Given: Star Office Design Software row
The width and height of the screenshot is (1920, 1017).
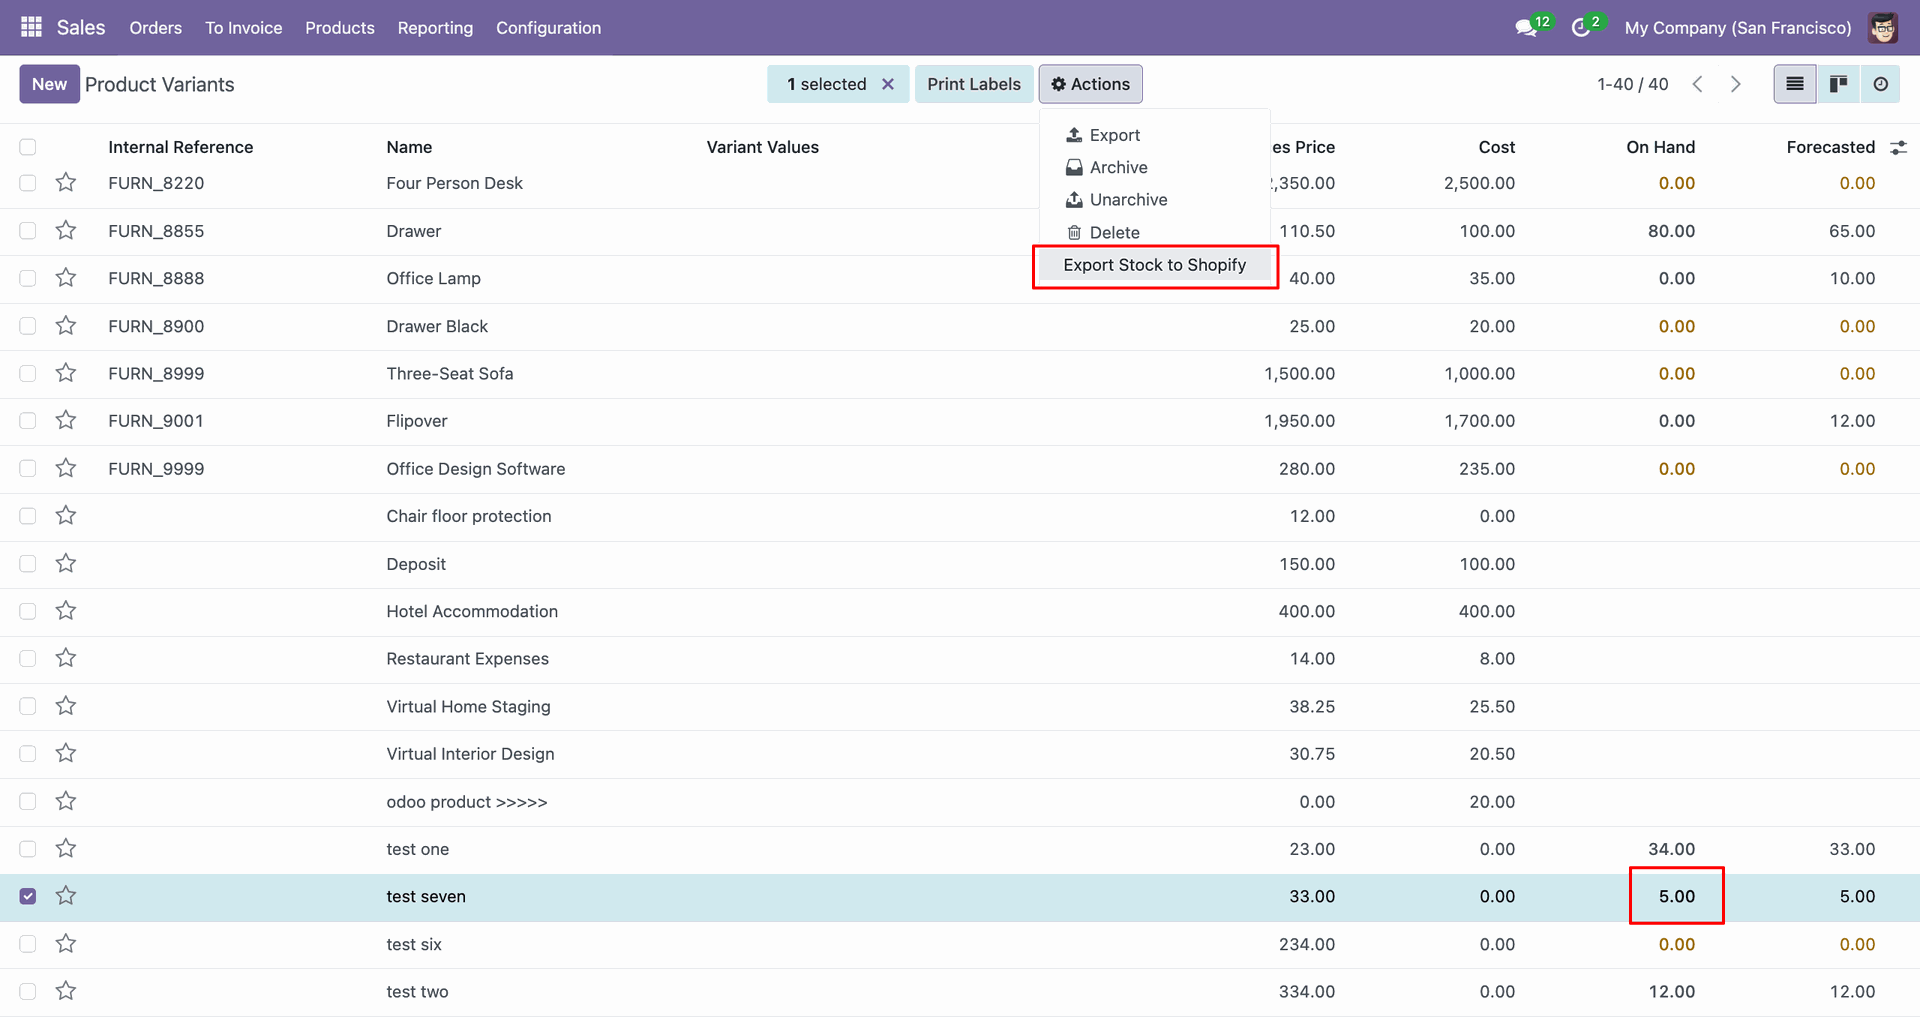Looking at the screenshot, I should (x=66, y=468).
